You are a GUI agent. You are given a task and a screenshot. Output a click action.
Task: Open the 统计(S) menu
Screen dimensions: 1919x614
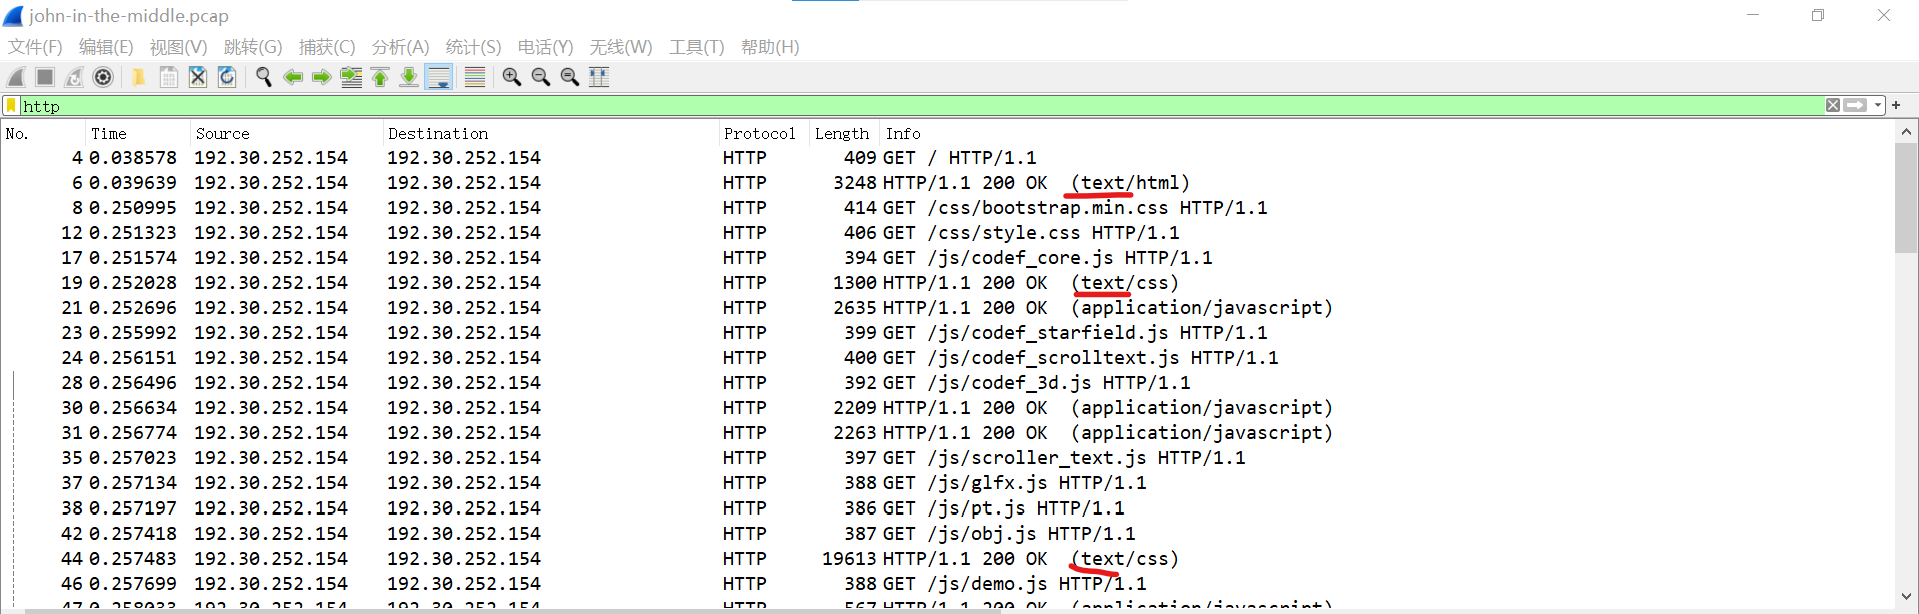tap(473, 47)
